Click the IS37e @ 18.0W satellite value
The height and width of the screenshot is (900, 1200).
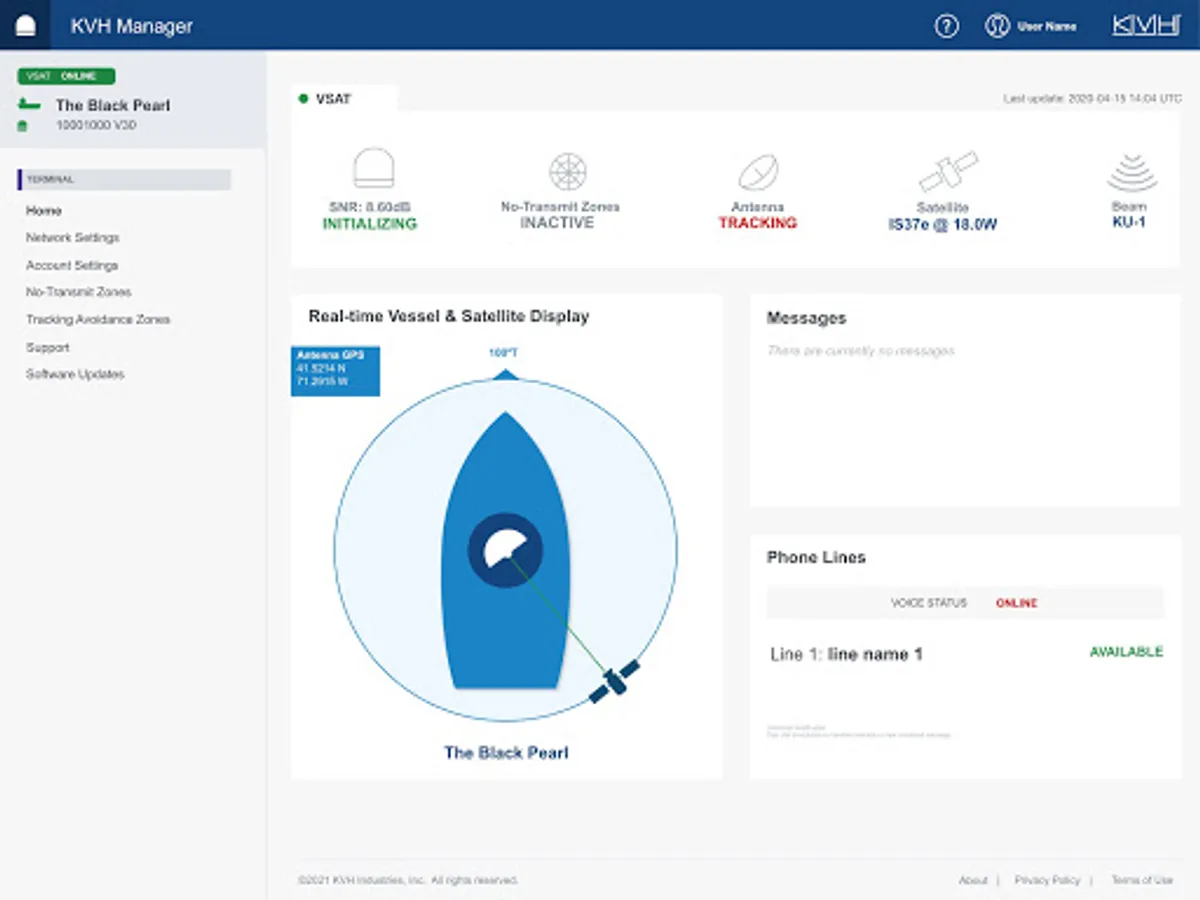pyautogui.click(x=943, y=225)
